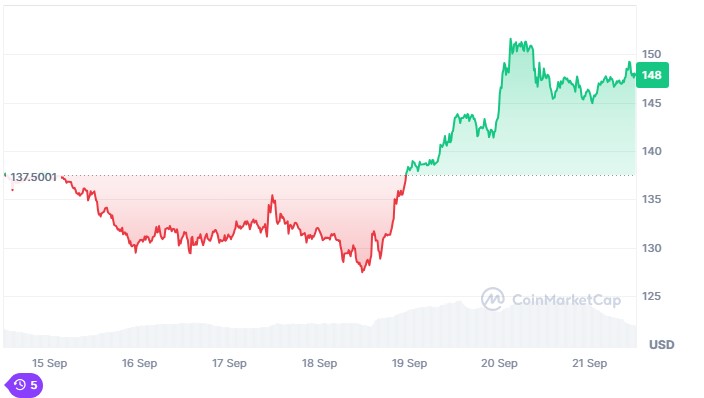Screen dimensions: 704x398
Task: Click the USD currency label
Action: [x=662, y=345]
